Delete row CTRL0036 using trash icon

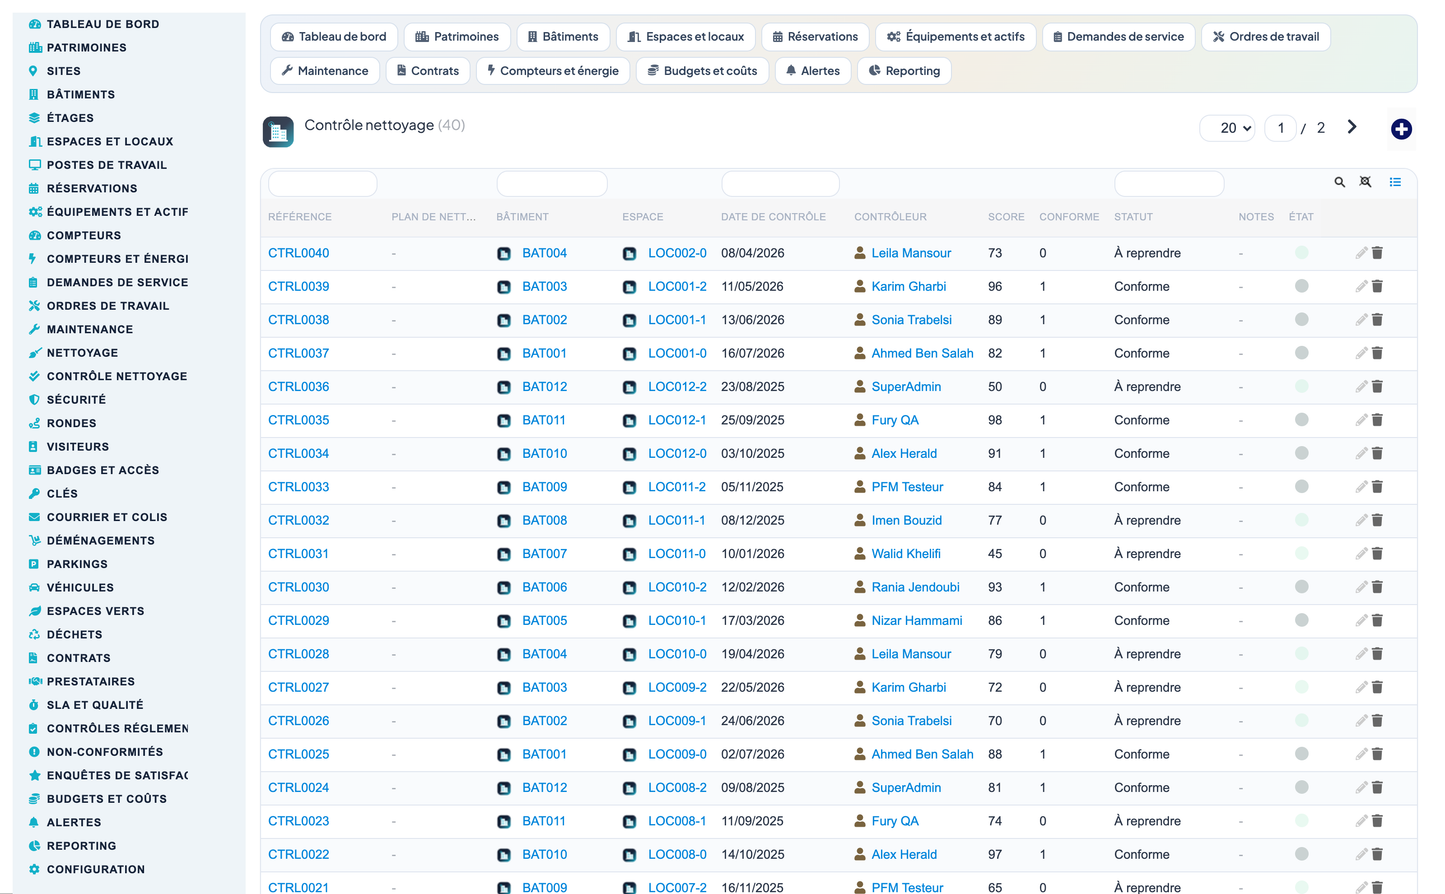1377,386
